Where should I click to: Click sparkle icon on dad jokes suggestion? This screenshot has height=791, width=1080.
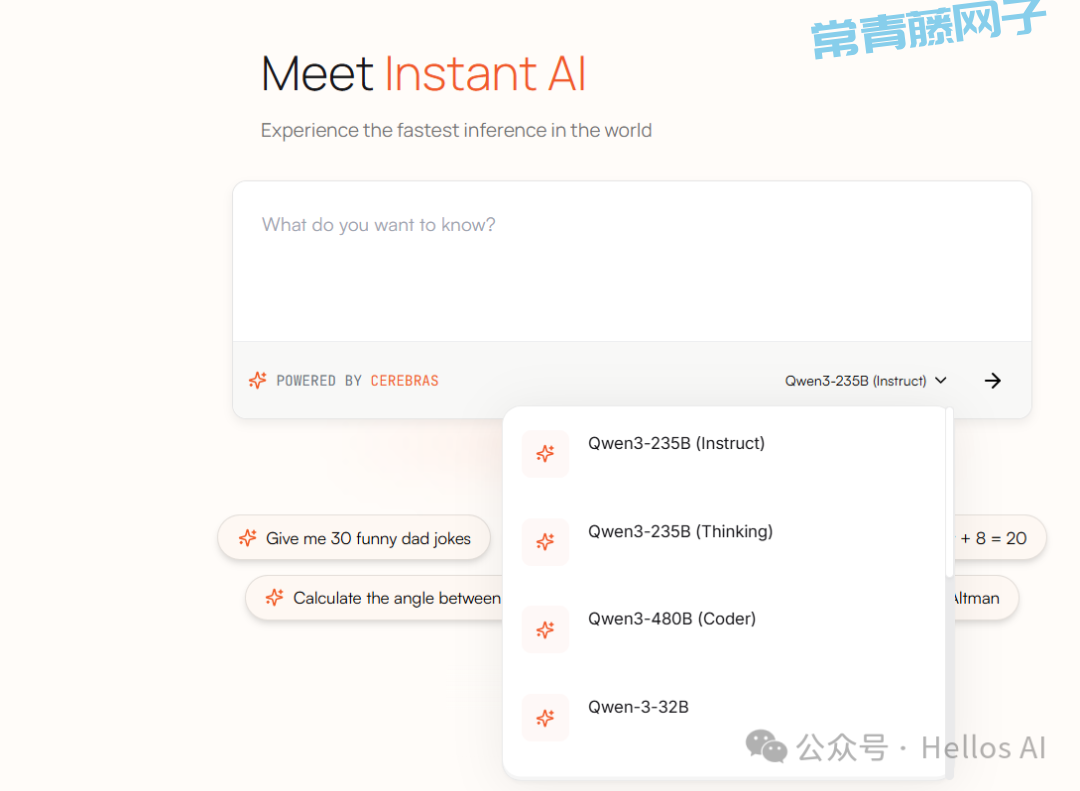click(x=248, y=538)
